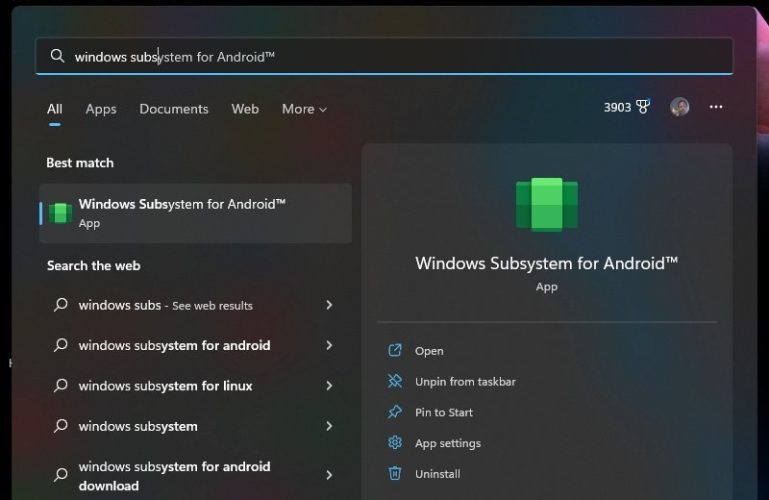Click the 3903 rewards points
The height and width of the screenshot is (500, 769).
click(617, 107)
